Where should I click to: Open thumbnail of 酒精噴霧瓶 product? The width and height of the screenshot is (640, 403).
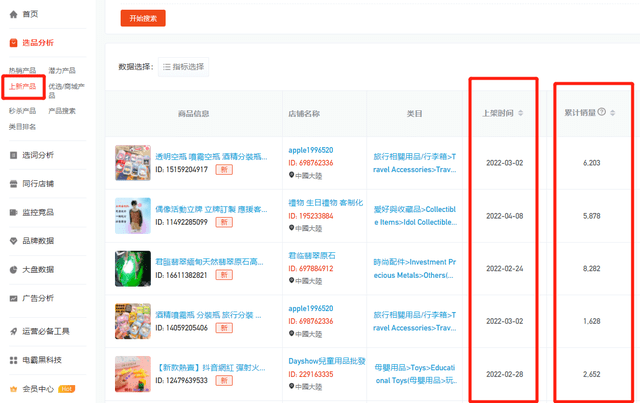[x=133, y=321]
